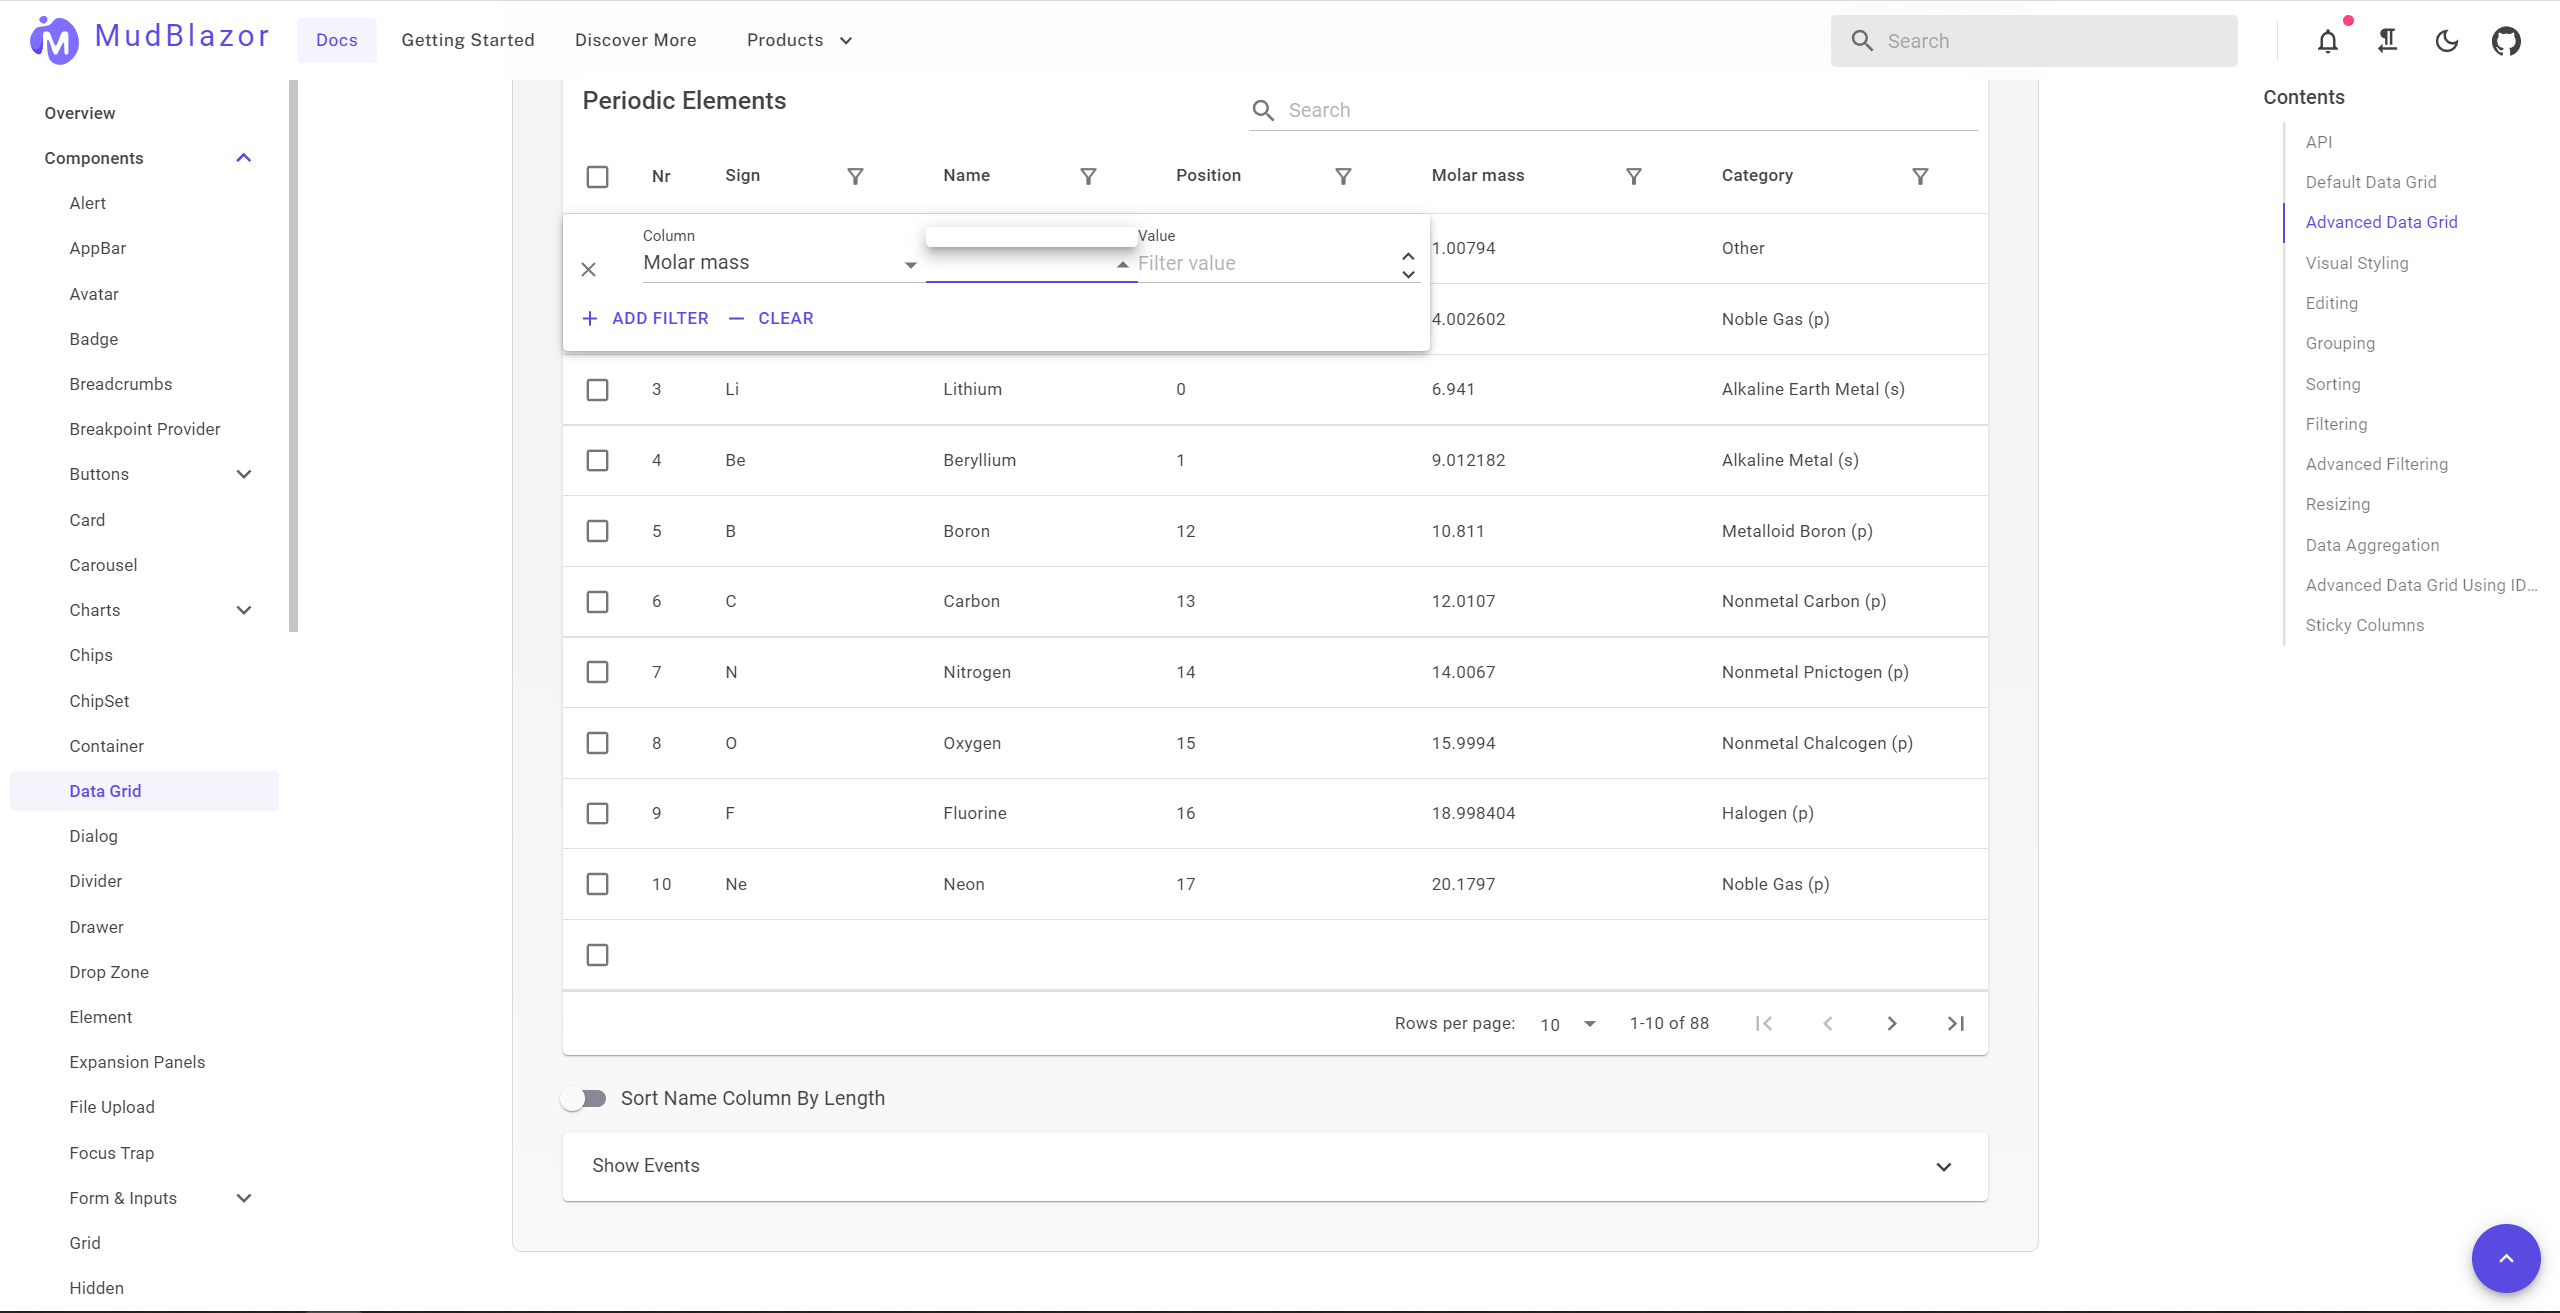The height and width of the screenshot is (1313, 2560).
Task: Advance to the next page of elements
Action: 1891,1023
